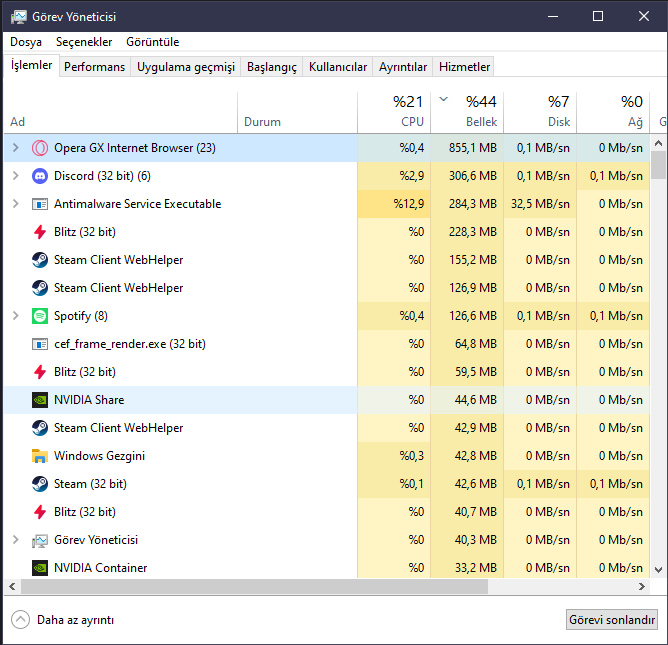Click the Steam (32 bit) icon
Image resolution: width=668 pixels, height=645 pixels.
coord(40,484)
